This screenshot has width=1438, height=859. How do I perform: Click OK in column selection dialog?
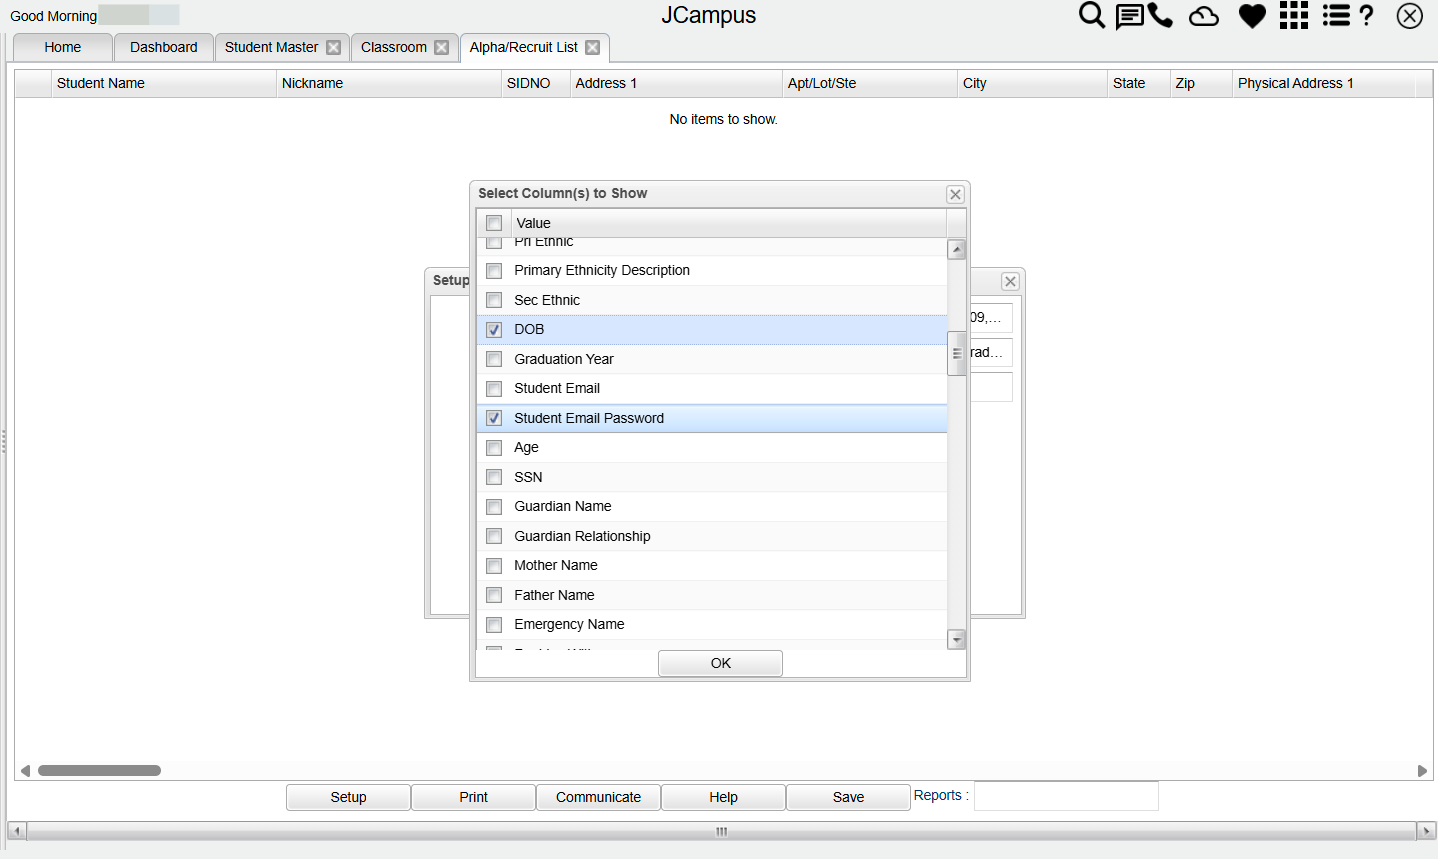[x=720, y=663]
